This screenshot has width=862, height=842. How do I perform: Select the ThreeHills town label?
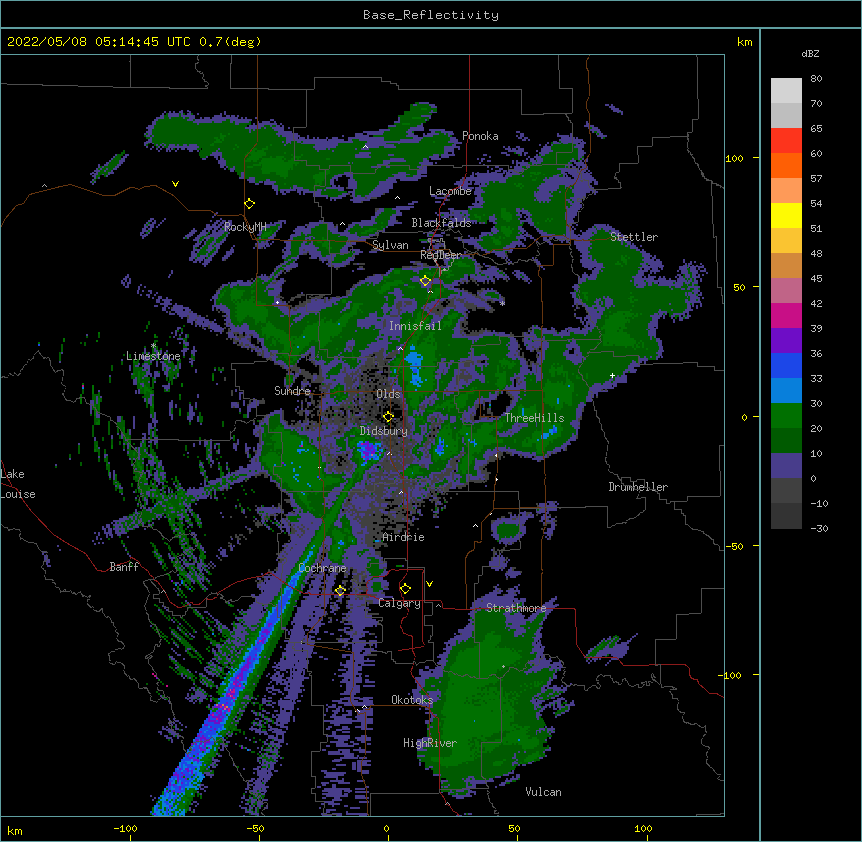coord(534,418)
